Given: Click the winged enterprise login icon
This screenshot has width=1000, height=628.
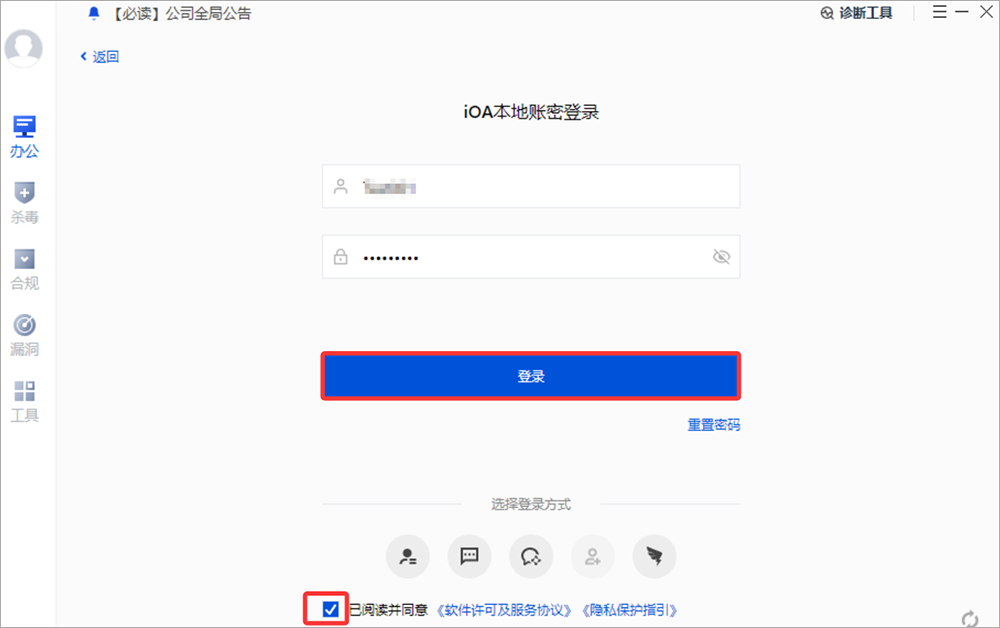Looking at the screenshot, I should click(654, 557).
